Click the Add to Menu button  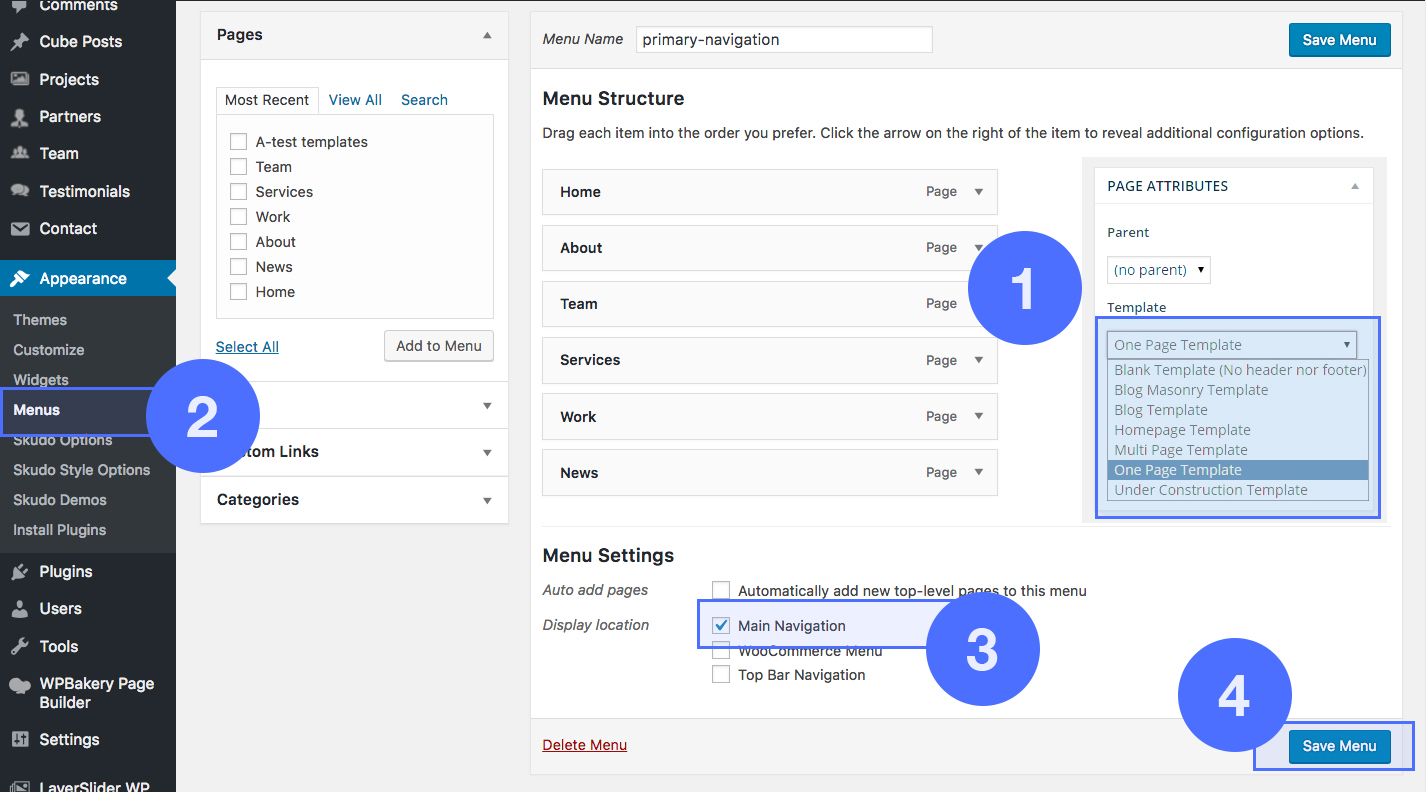click(x=438, y=346)
